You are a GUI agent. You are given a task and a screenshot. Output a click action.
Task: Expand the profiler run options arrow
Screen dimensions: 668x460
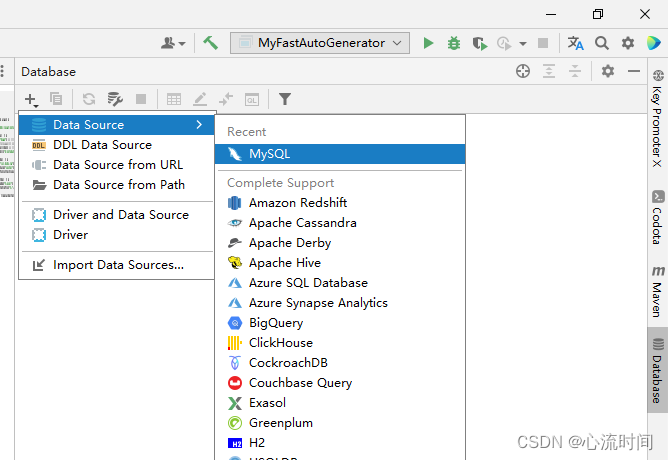pos(523,43)
